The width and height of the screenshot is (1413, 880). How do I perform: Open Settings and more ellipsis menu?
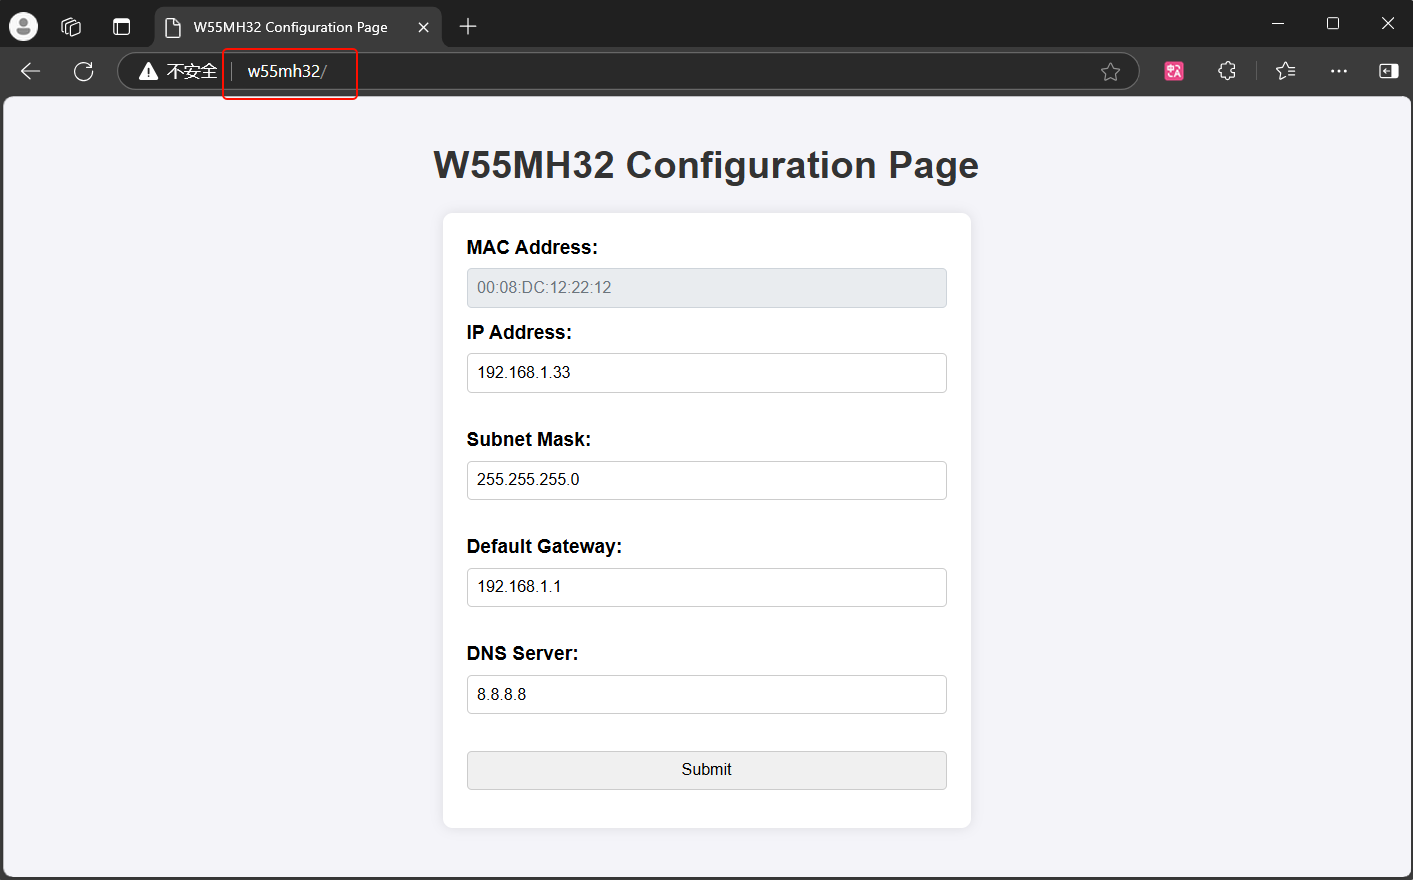1338,71
